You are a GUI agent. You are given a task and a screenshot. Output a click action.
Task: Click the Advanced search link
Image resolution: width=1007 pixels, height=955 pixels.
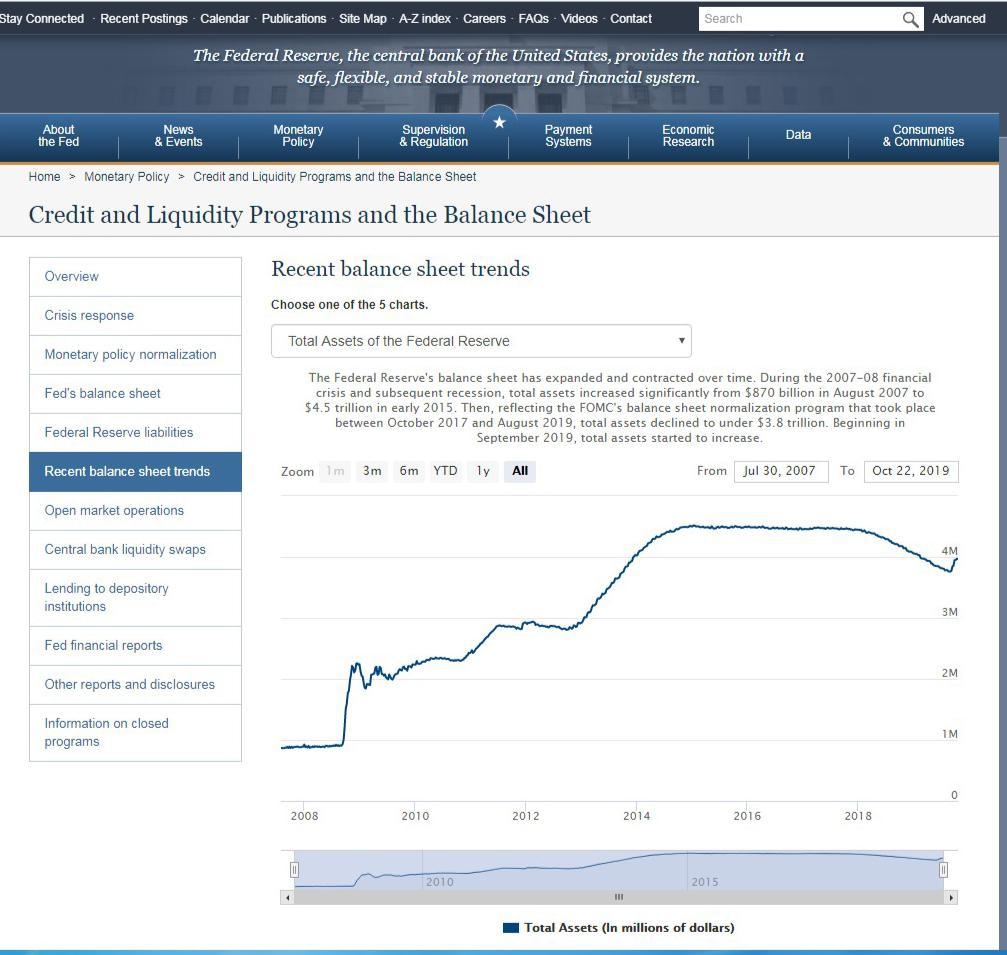(x=958, y=19)
